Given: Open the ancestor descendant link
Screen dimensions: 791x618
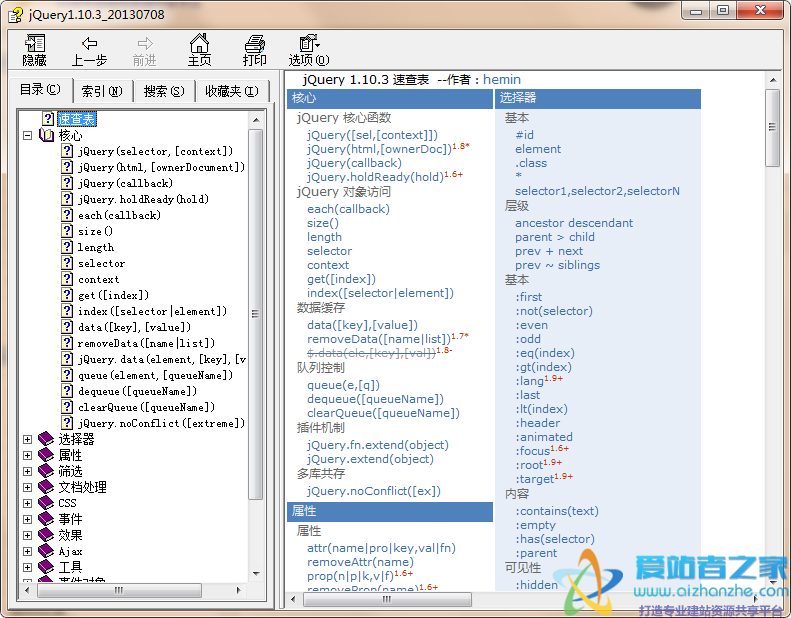Looking at the screenshot, I should (574, 222).
